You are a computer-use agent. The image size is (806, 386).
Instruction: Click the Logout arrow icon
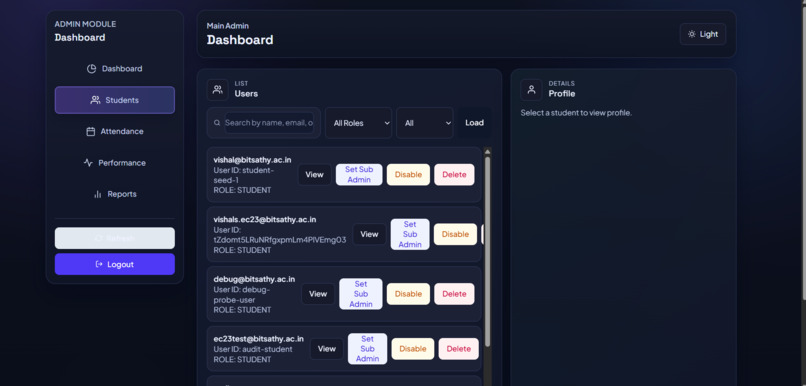click(x=99, y=264)
